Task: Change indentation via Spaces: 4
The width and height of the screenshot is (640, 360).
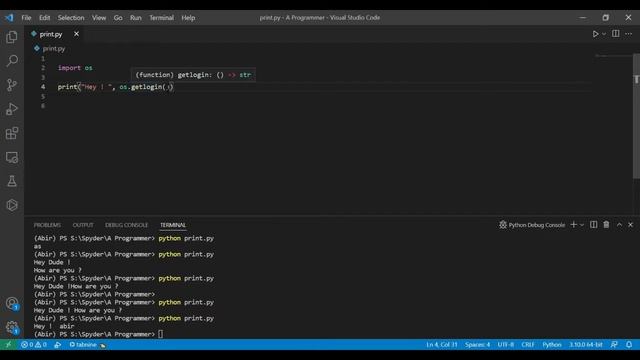Action: point(477,345)
